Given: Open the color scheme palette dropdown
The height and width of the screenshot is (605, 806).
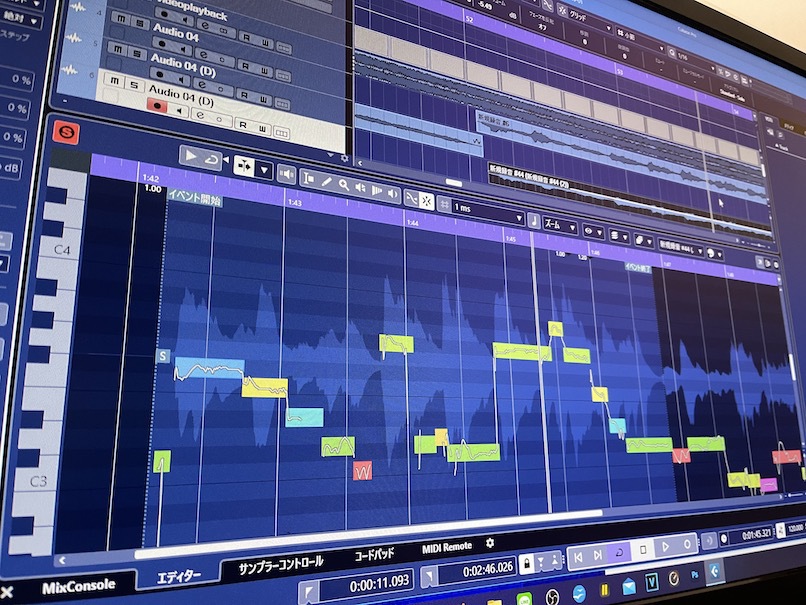Looking at the screenshot, I should (x=644, y=241).
